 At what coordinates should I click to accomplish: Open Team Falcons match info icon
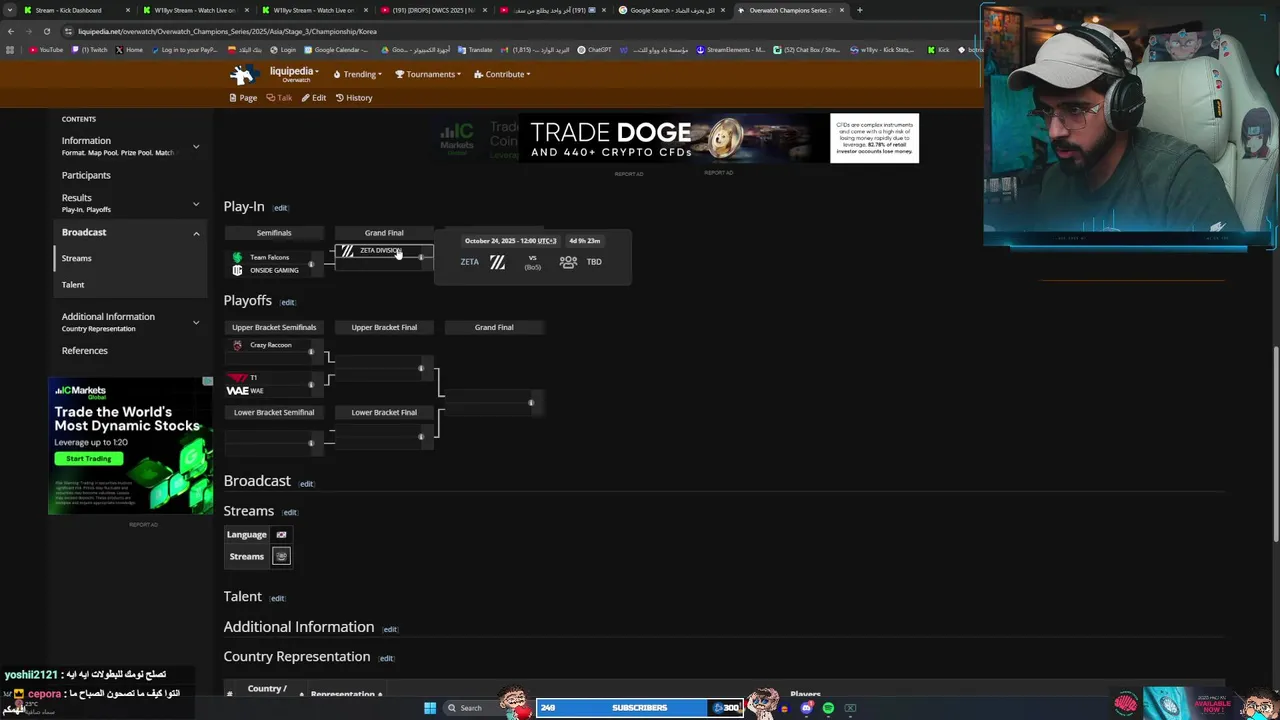pyautogui.click(x=311, y=264)
